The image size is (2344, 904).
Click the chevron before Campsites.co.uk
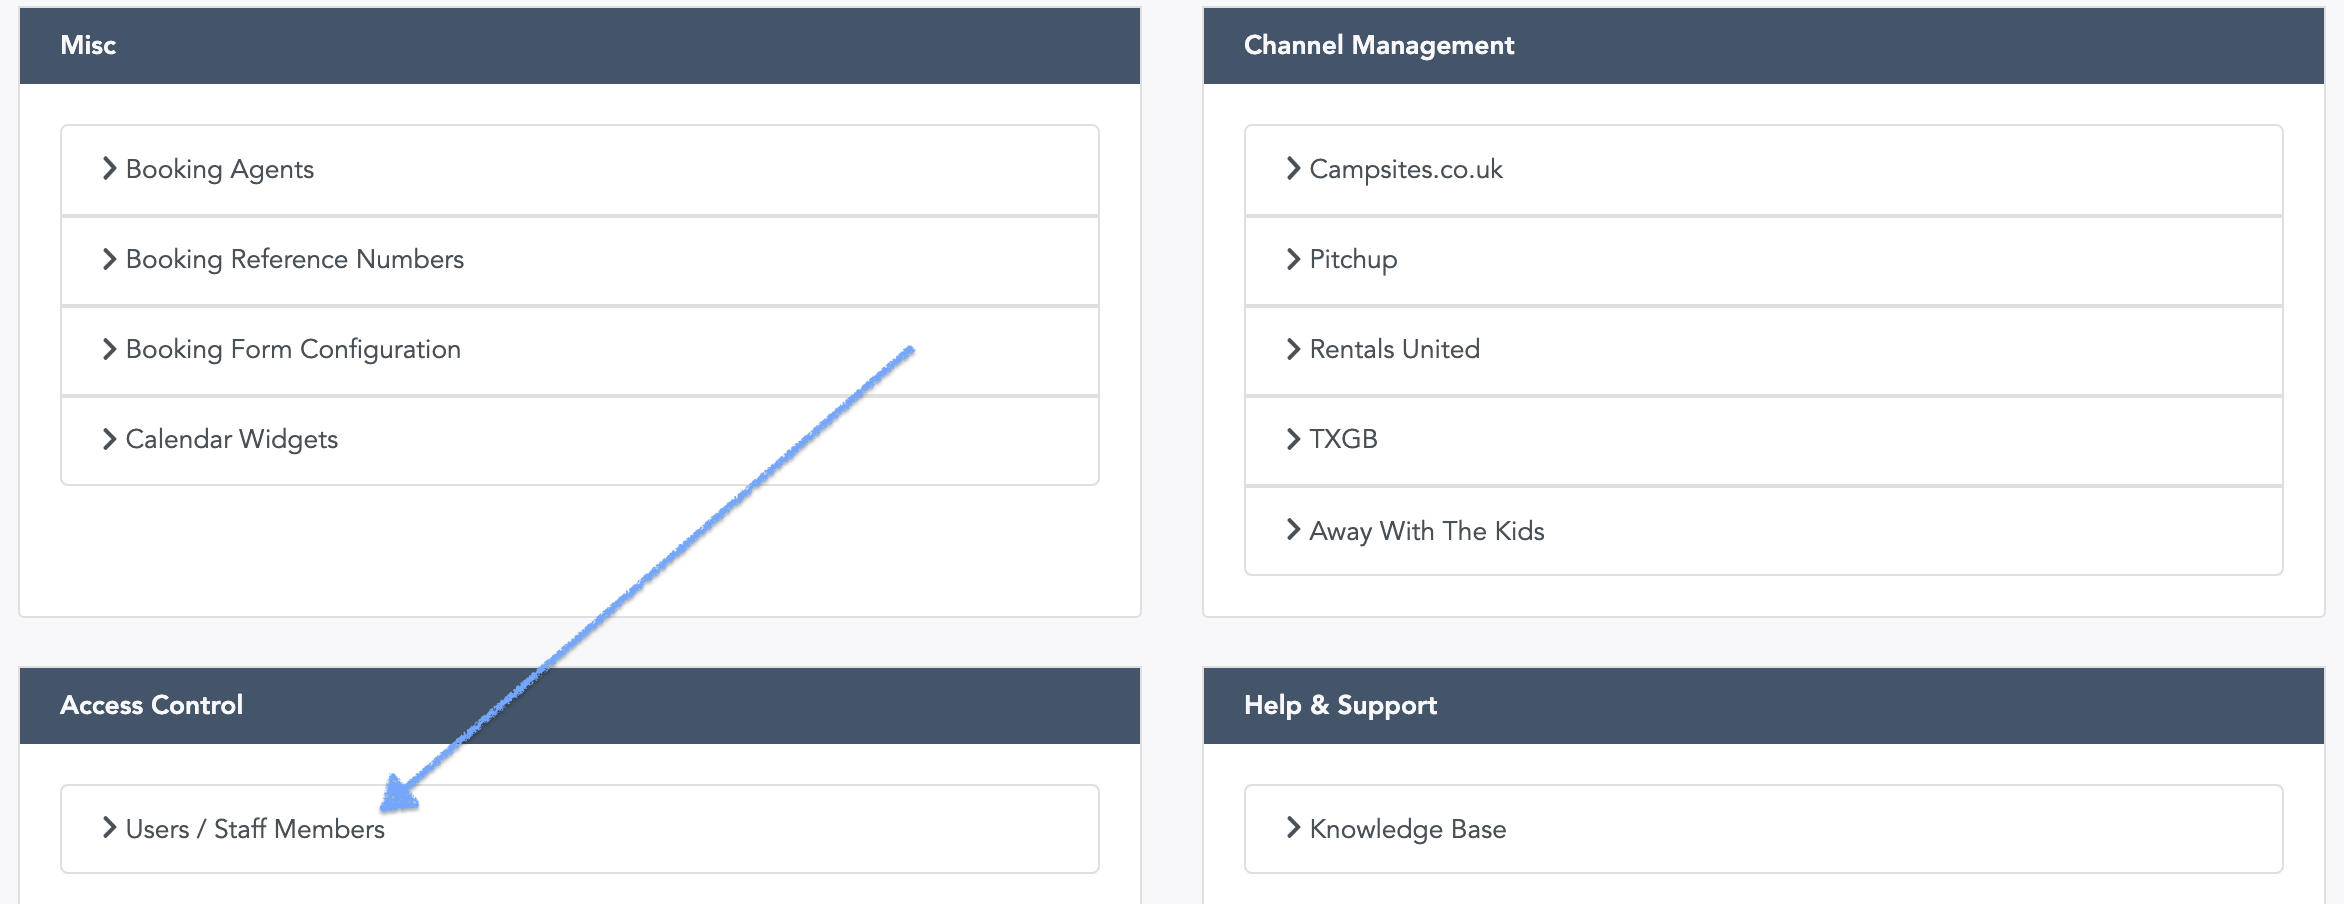coord(1293,169)
